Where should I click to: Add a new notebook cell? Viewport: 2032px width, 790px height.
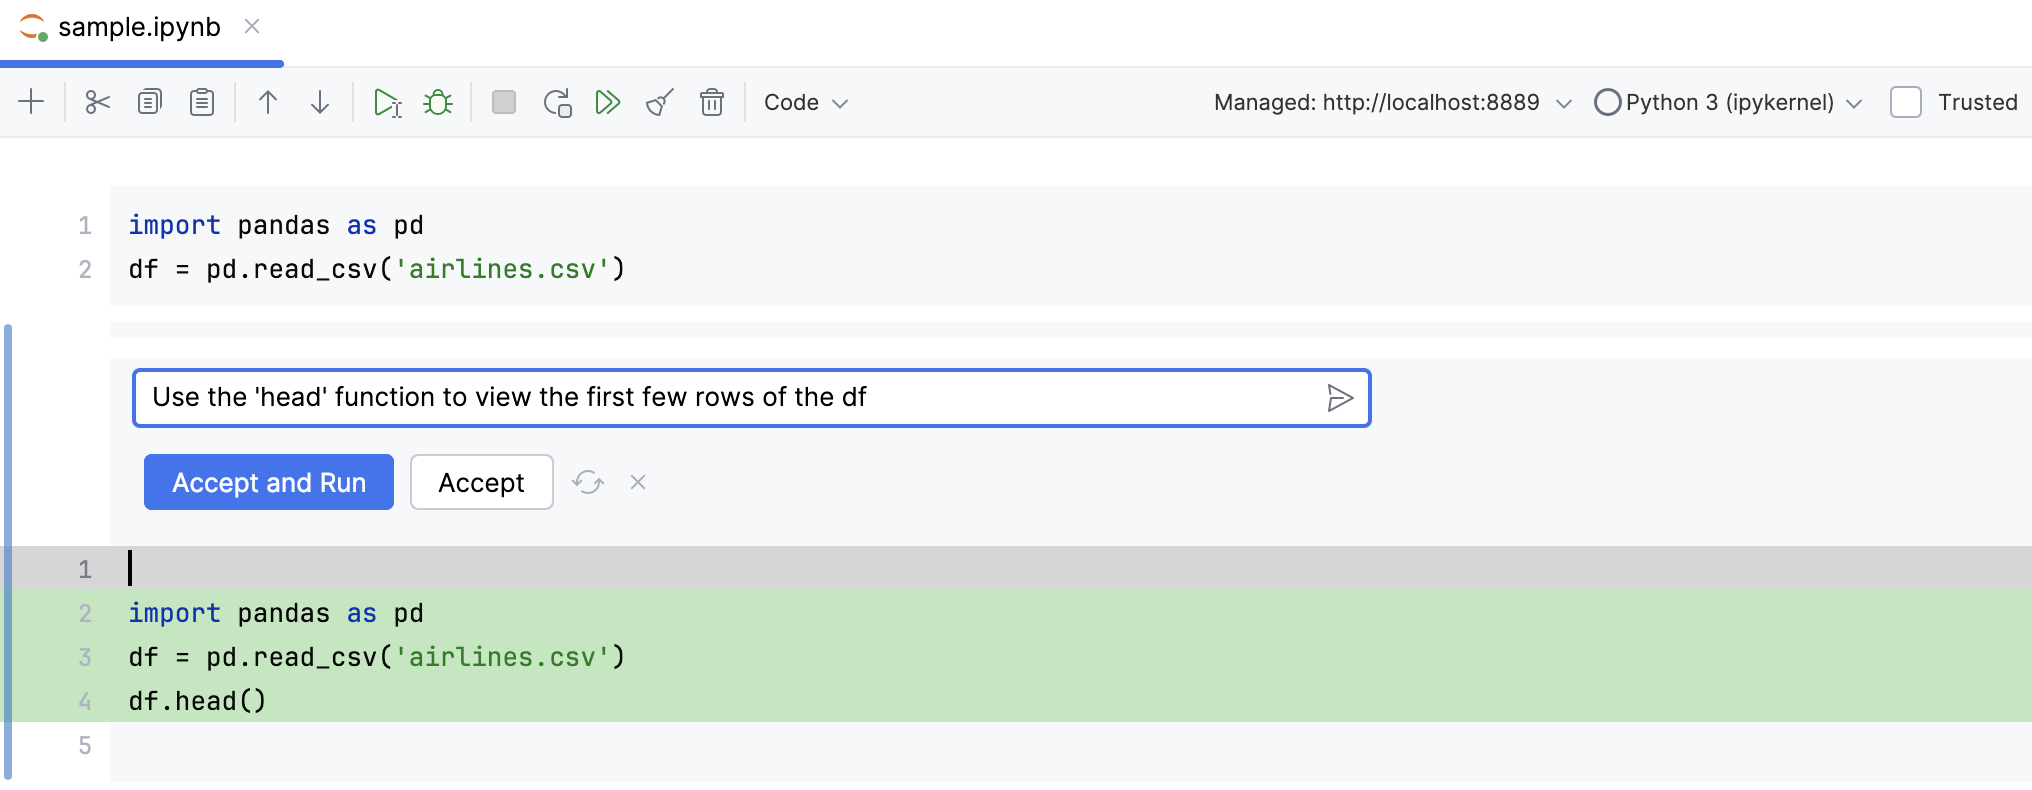point(32,101)
